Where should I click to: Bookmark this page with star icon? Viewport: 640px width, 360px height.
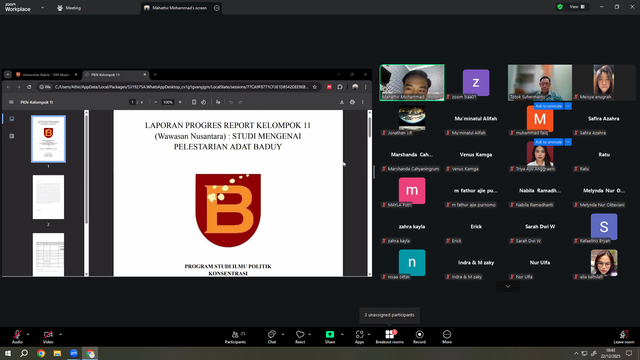(x=315, y=87)
